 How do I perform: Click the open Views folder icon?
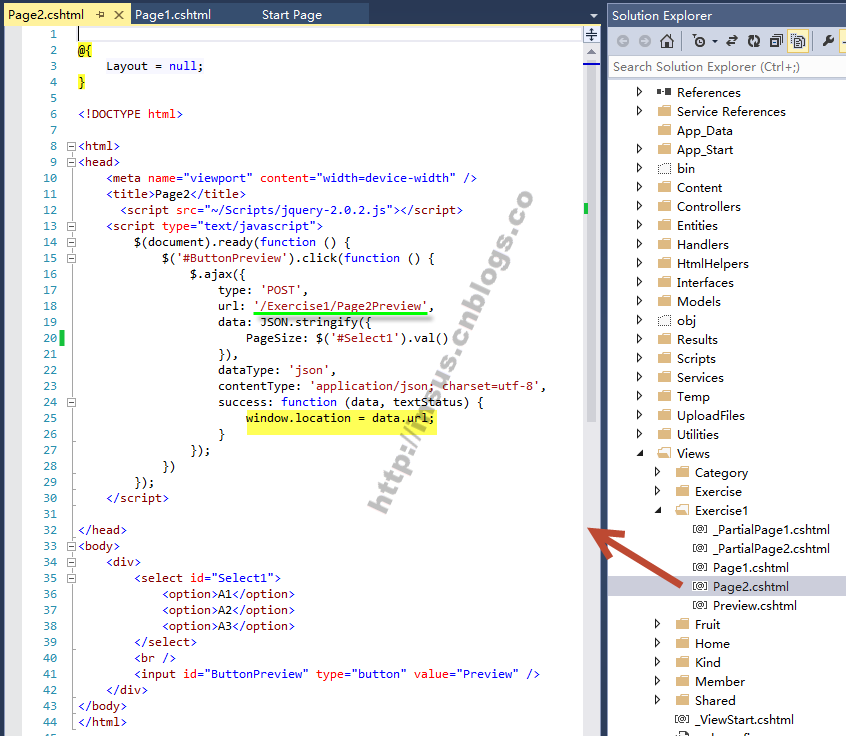pos(664,453)
